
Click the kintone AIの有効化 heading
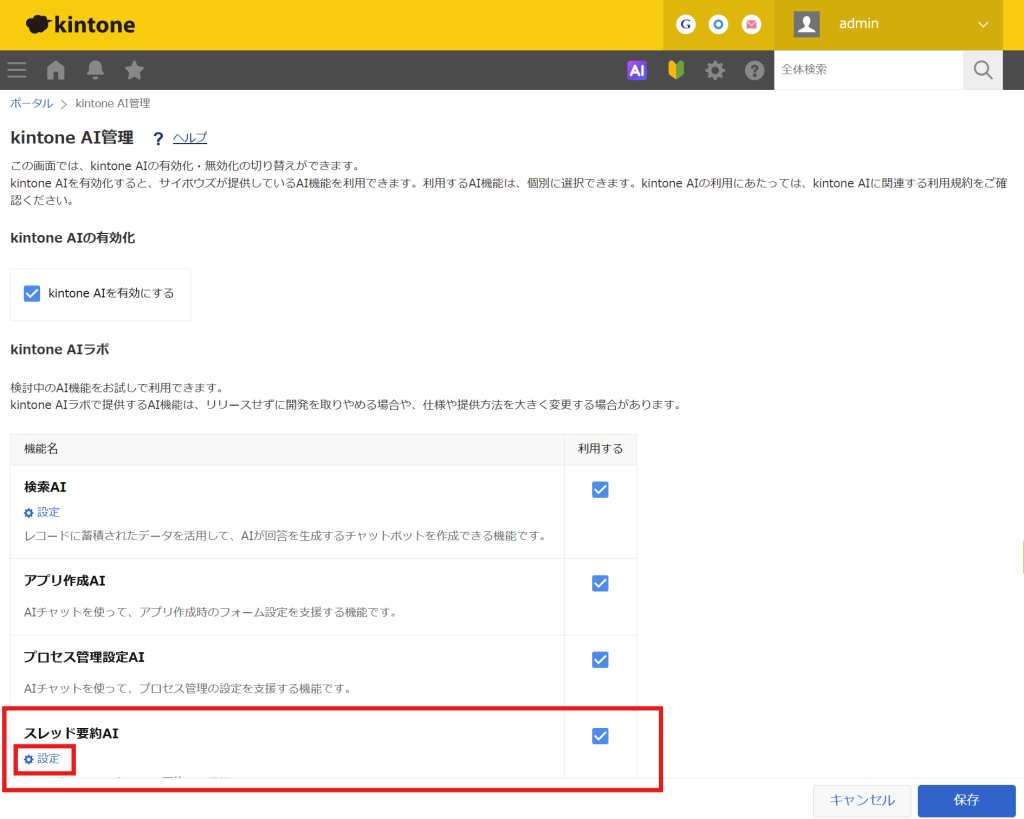[x=73, y=238]
